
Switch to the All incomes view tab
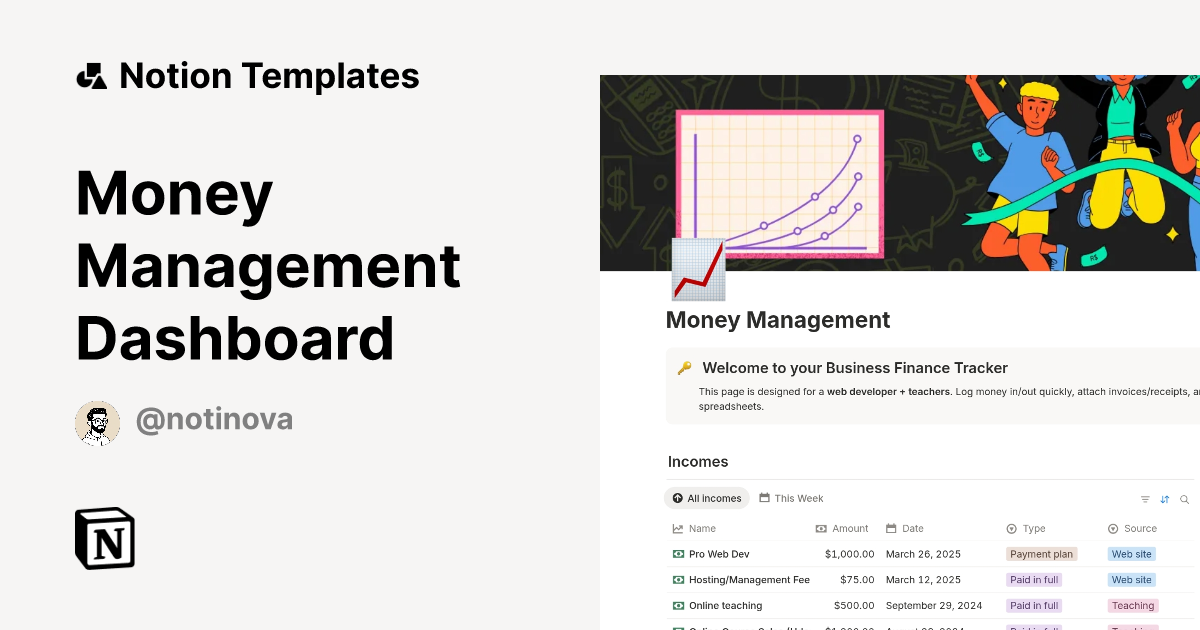pyautogui.click(x=707, y=498)
